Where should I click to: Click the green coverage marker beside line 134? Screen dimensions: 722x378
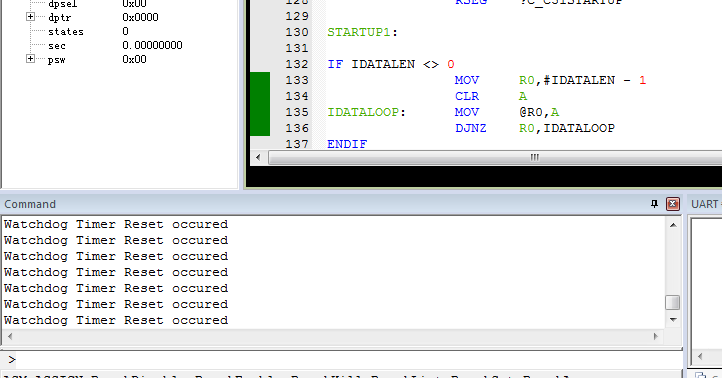coord(260,96)
